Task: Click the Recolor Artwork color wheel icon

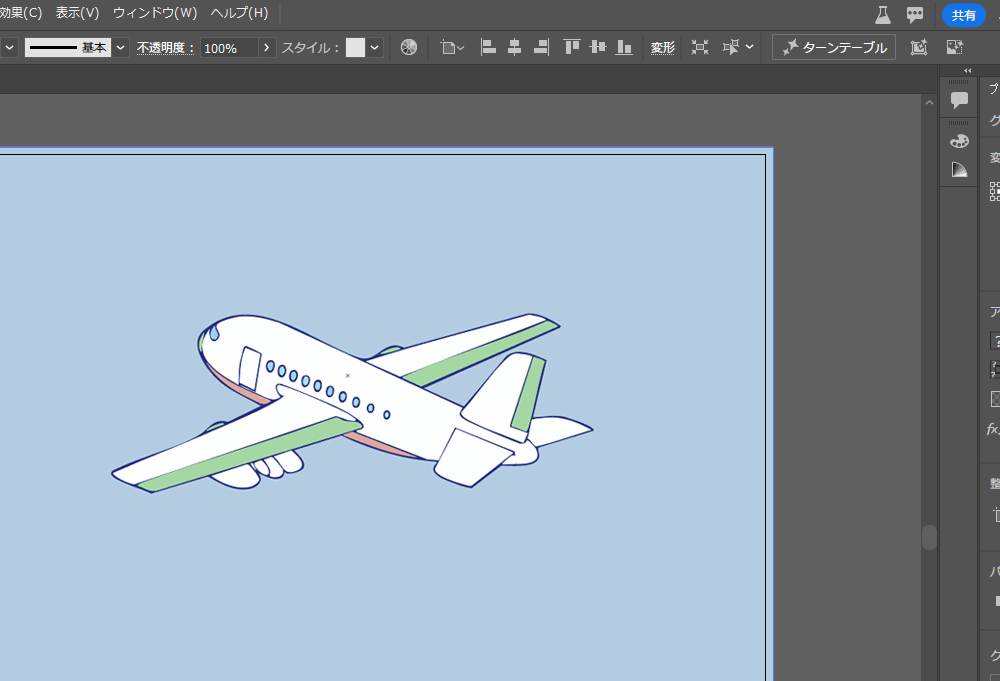Action: [409, 47]
